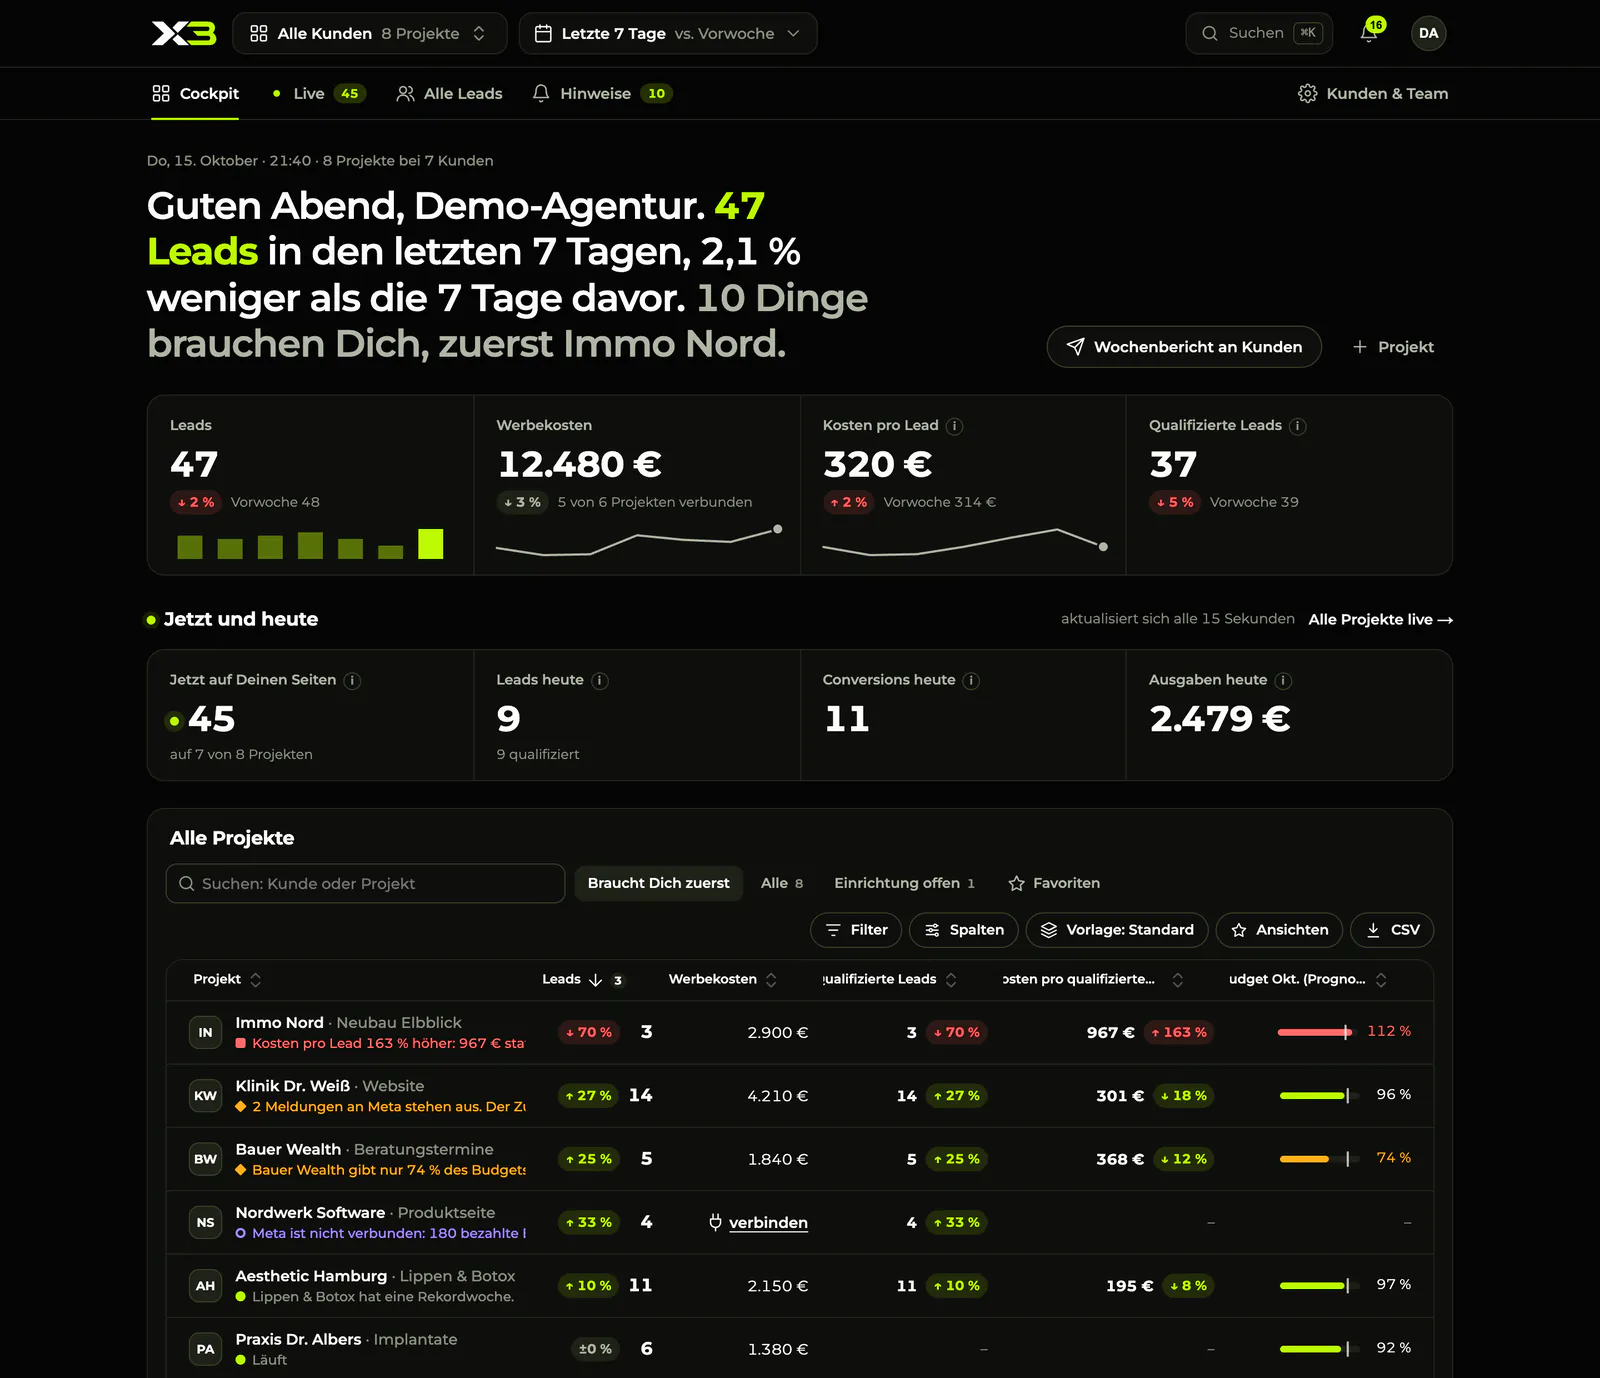Select the Einrichtung offen filter
This screenshot has width=1600, height=1378.
click(904, 883)
